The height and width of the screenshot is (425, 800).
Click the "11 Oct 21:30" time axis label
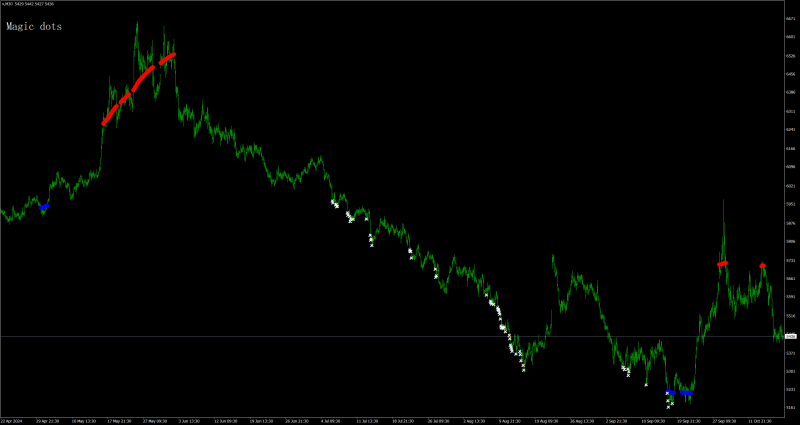[758, 421]
